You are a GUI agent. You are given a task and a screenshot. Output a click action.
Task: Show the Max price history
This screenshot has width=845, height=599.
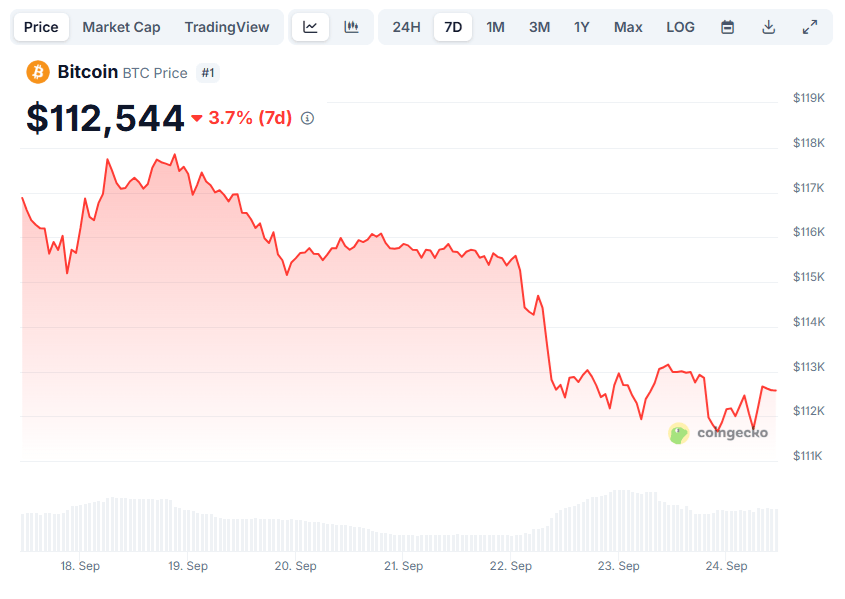tap(628, 27)
